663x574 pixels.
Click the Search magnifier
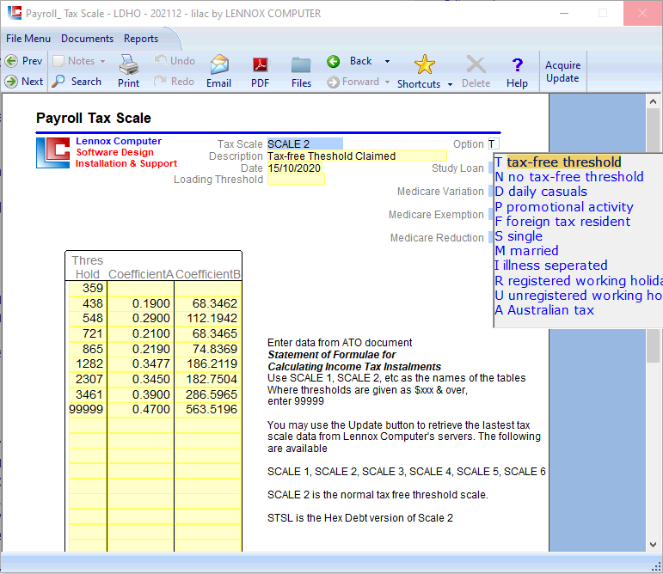tap(58, 81)
